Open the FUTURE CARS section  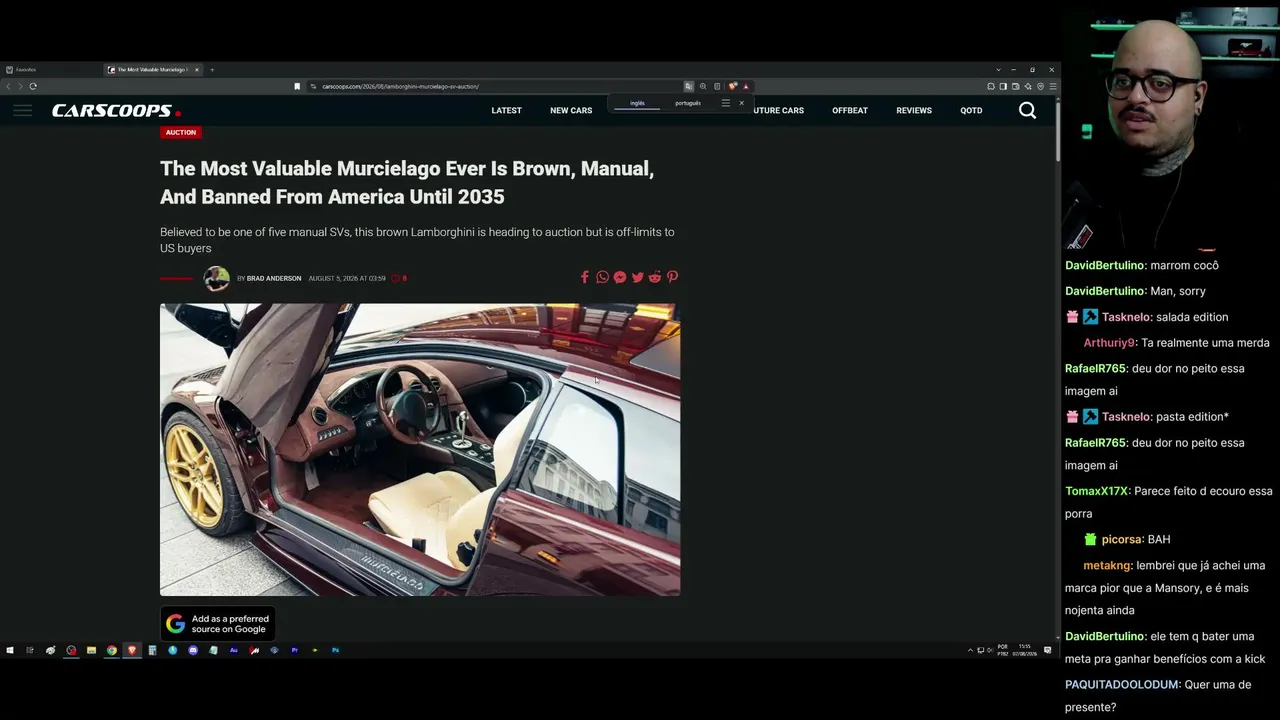777,110
